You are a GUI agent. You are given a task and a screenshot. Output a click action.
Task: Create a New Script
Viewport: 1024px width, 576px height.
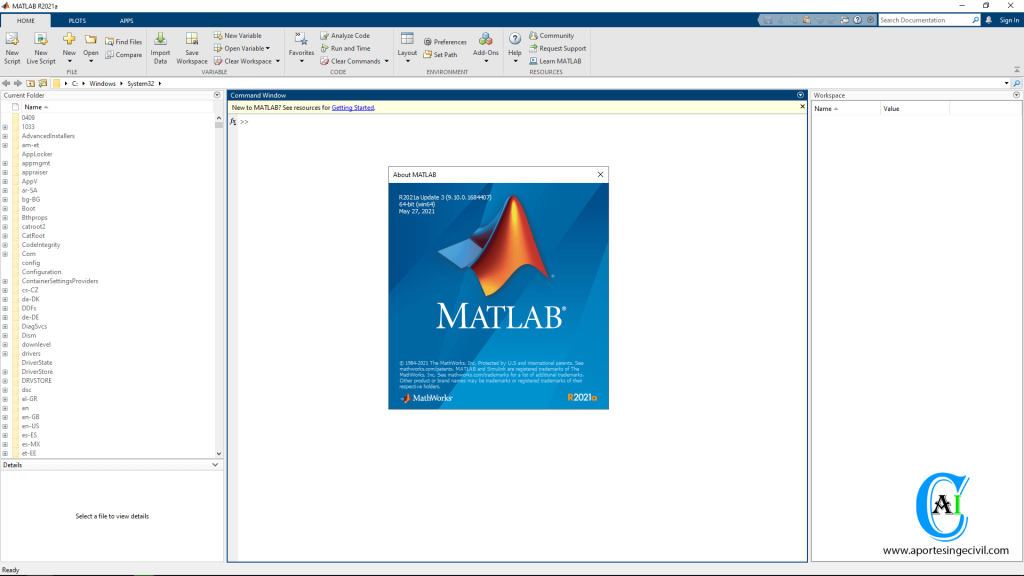pyautogui.click(x=12, y=45)
